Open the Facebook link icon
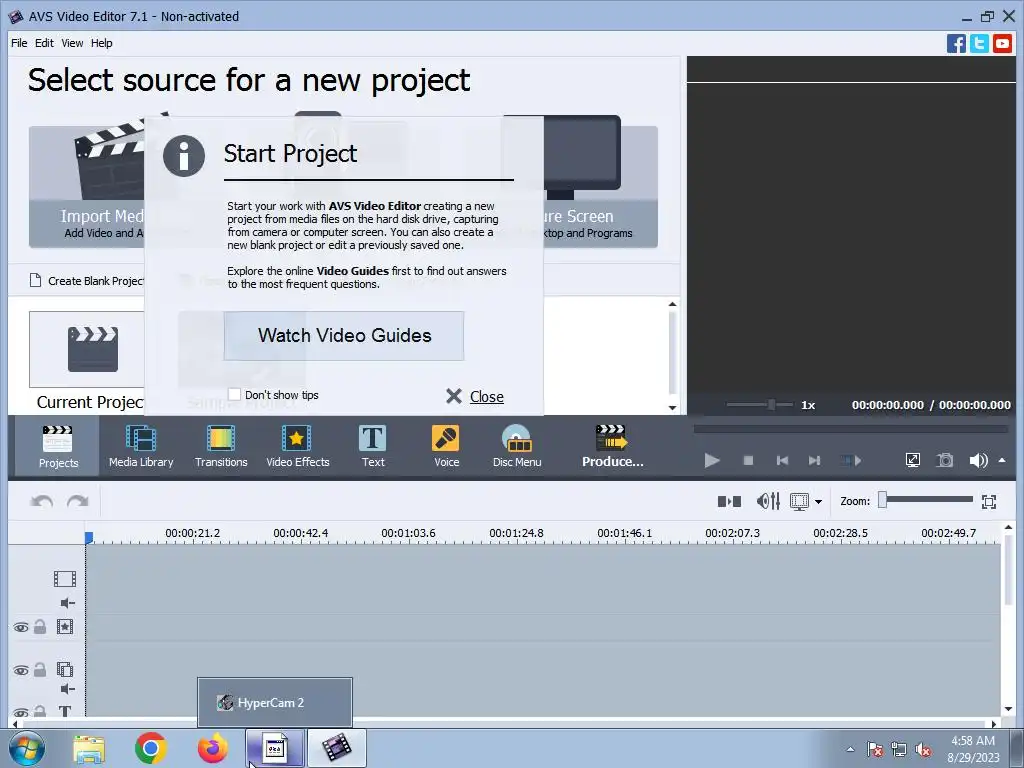This screenshot has height=768, width=1024. coord(956,44)
